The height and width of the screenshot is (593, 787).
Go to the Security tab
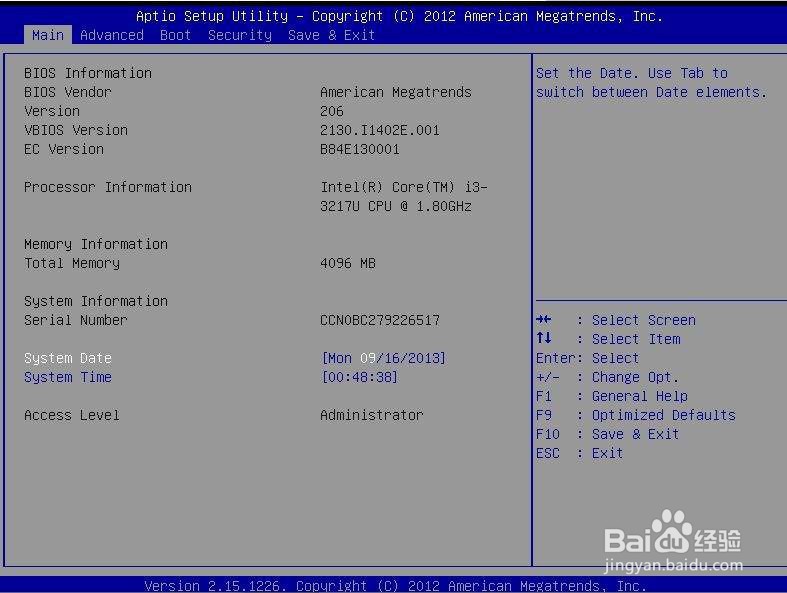tap(239, 35)
